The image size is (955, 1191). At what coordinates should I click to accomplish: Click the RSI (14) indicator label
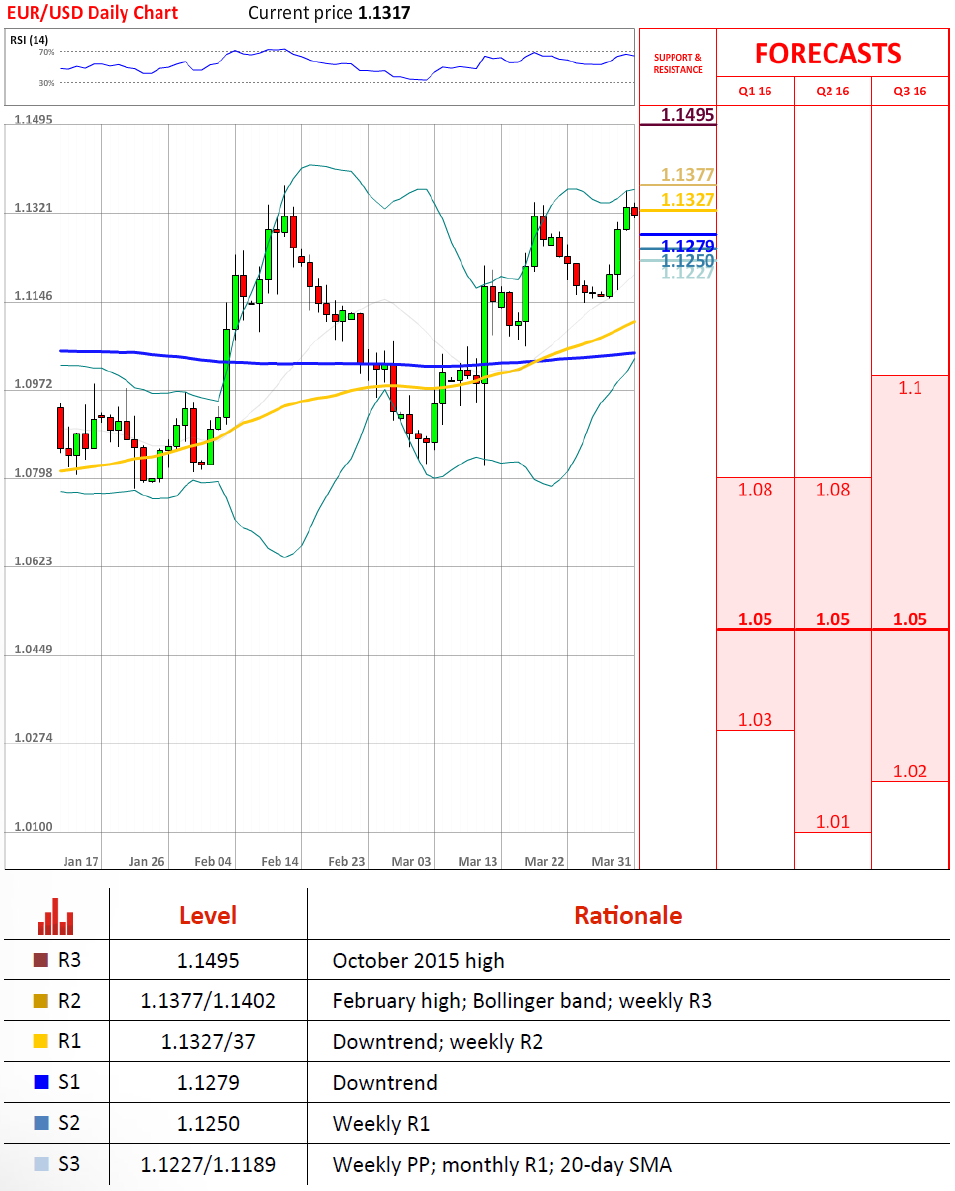pyautogui.click(x=29, y=39)
